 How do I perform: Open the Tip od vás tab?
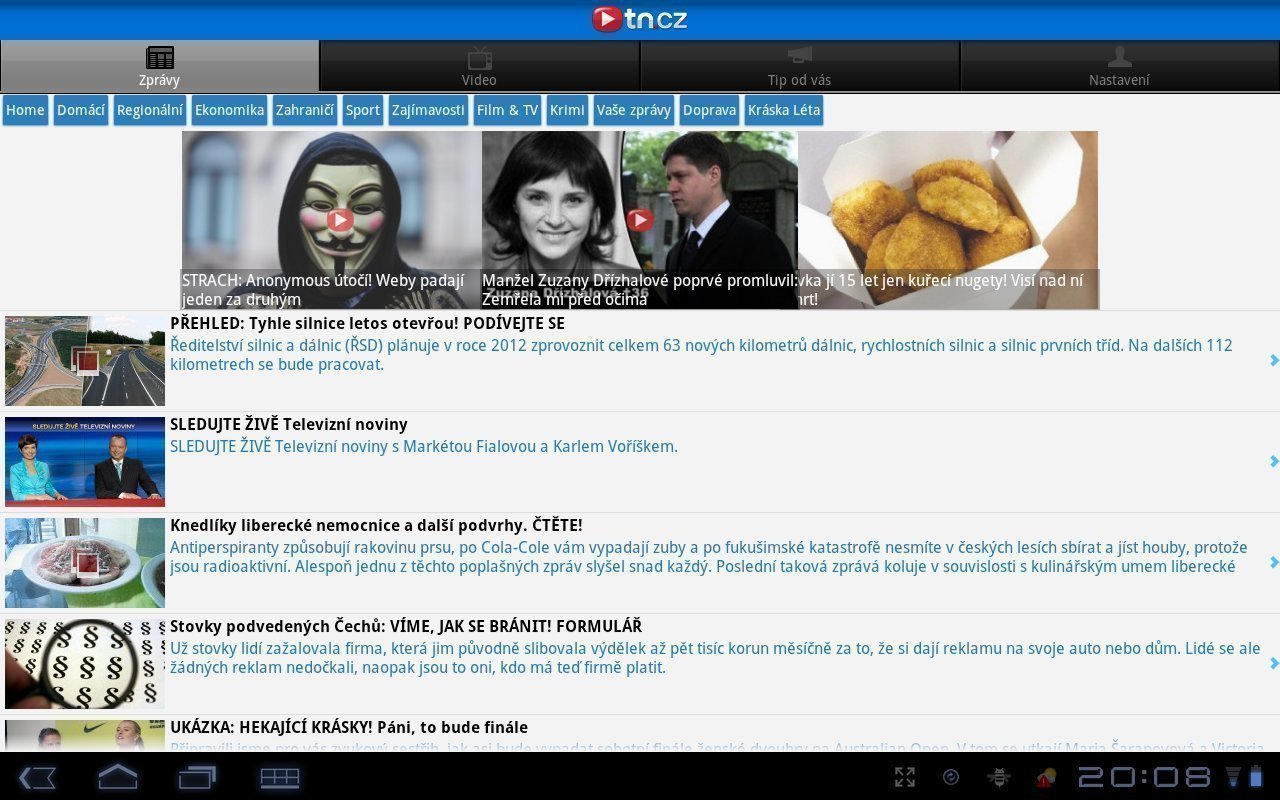[800, 66]
